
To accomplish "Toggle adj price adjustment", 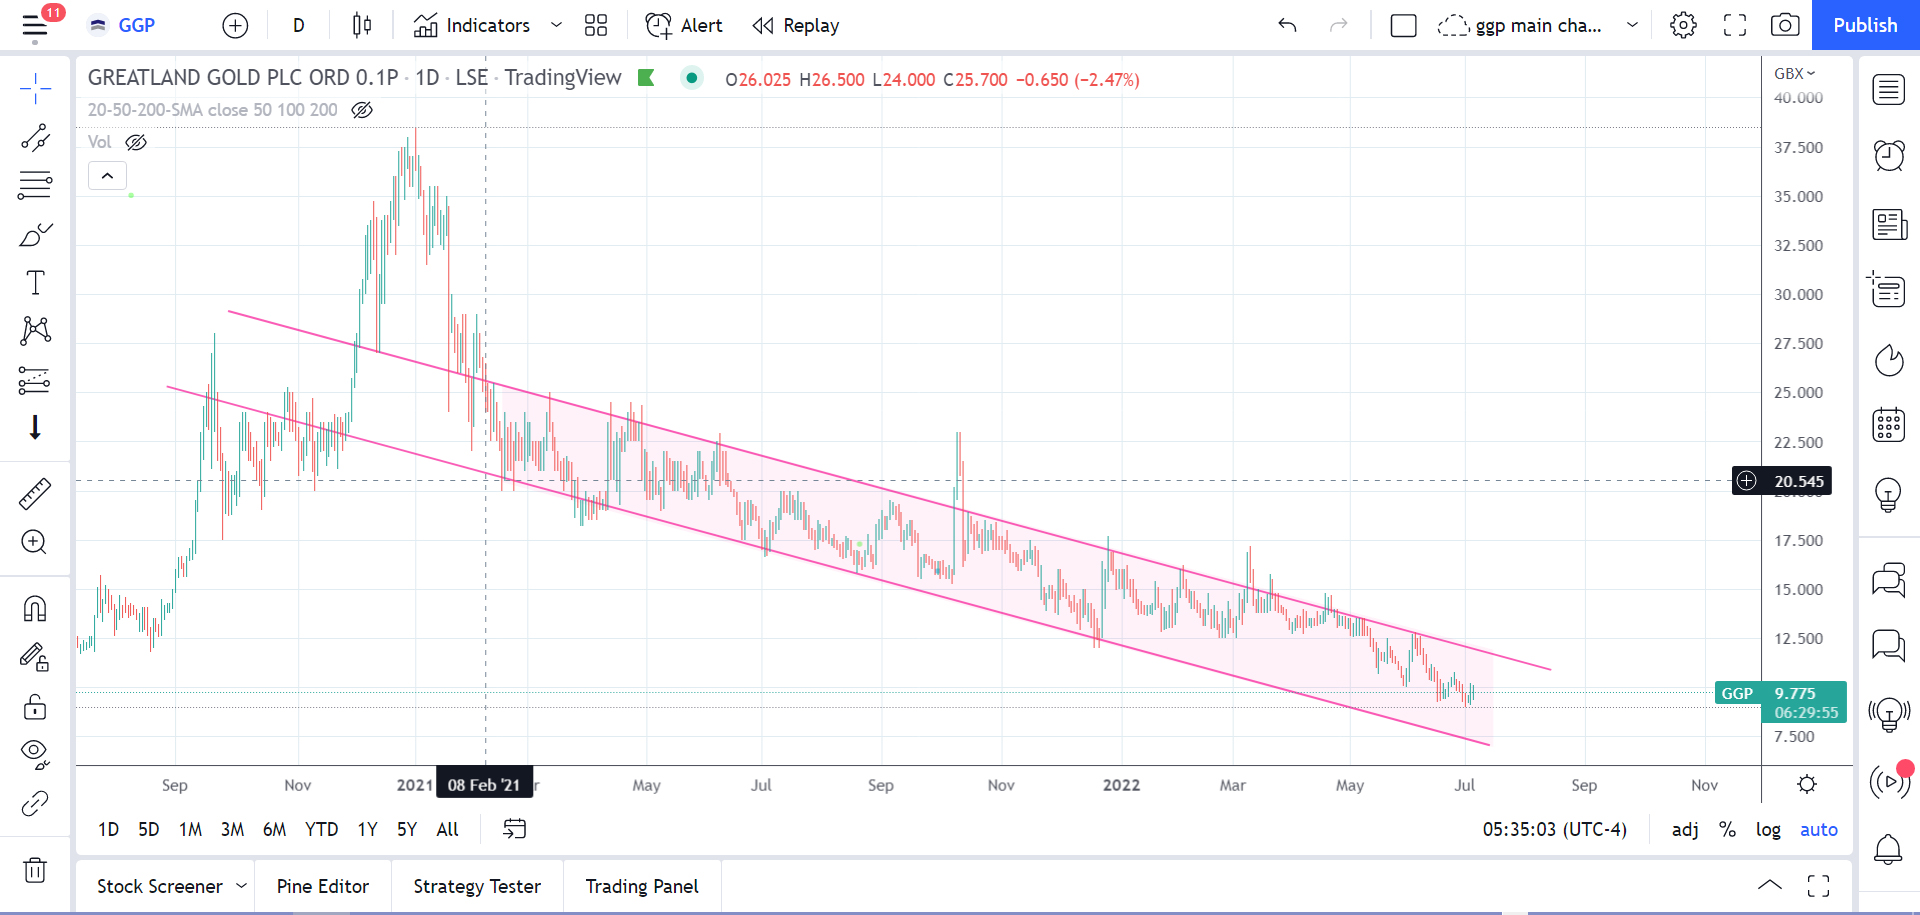I will click(x=1685, y=829).
